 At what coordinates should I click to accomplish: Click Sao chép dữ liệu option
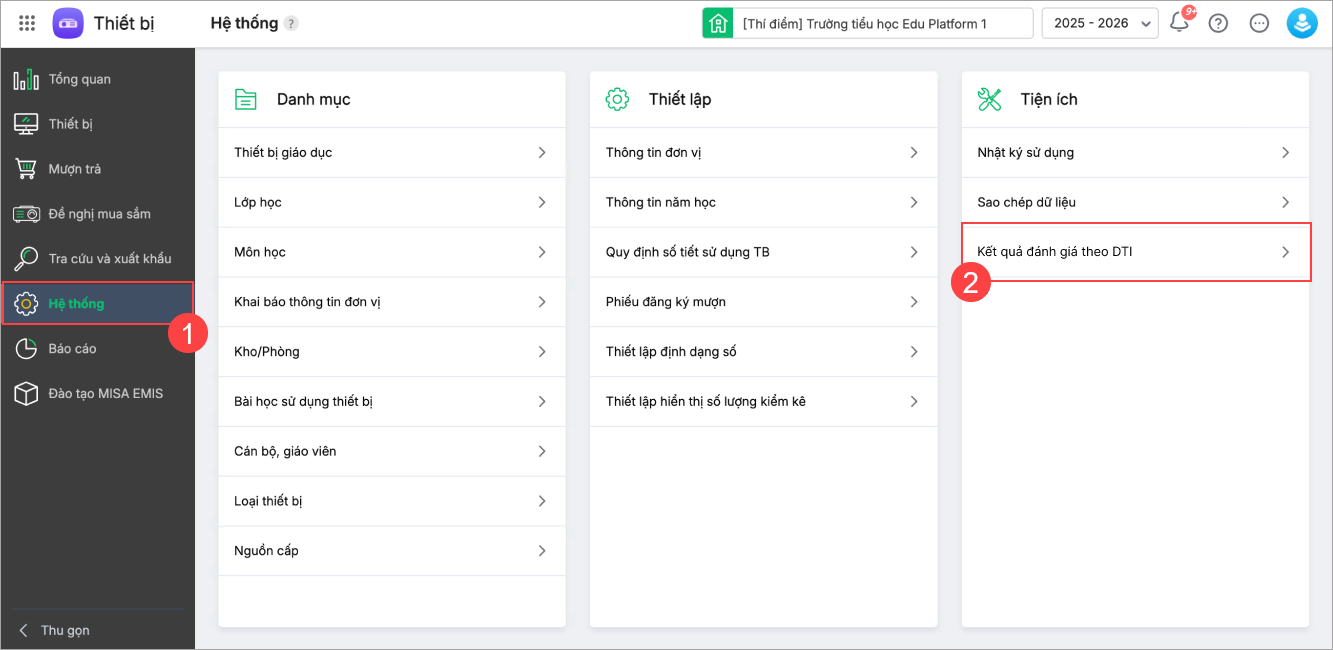1135,202
